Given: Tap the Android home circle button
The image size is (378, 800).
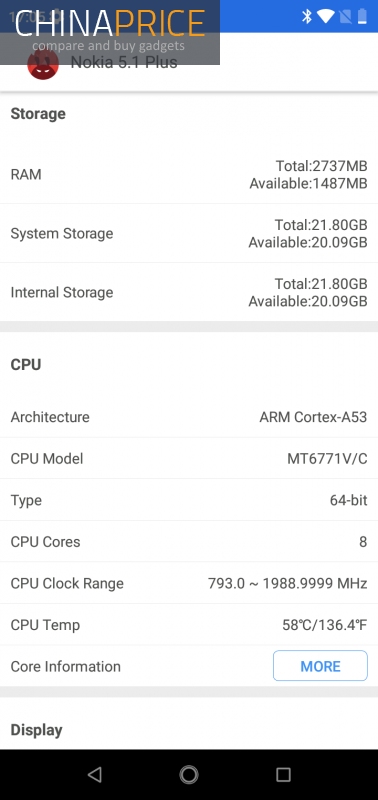Looking at the screenshot, I should pos(189,774).
